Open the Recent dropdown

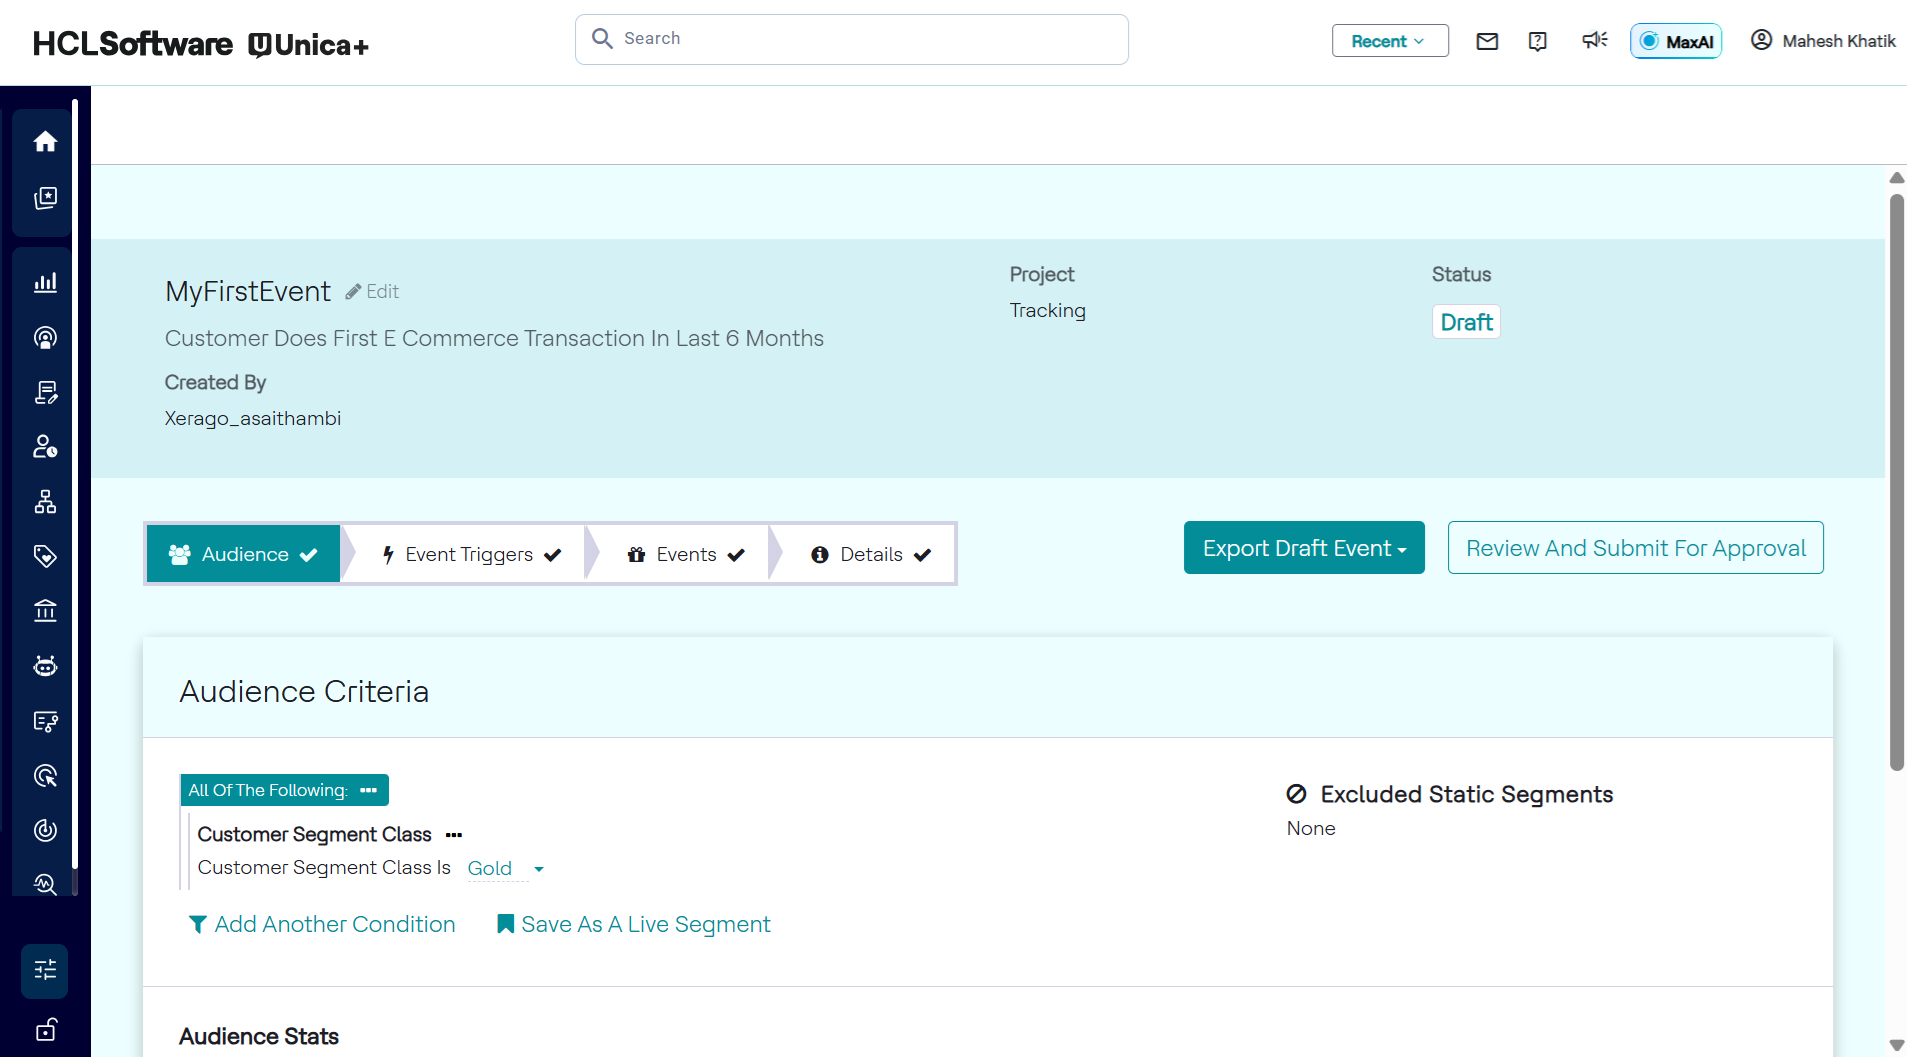click(x=1390, y=41)
